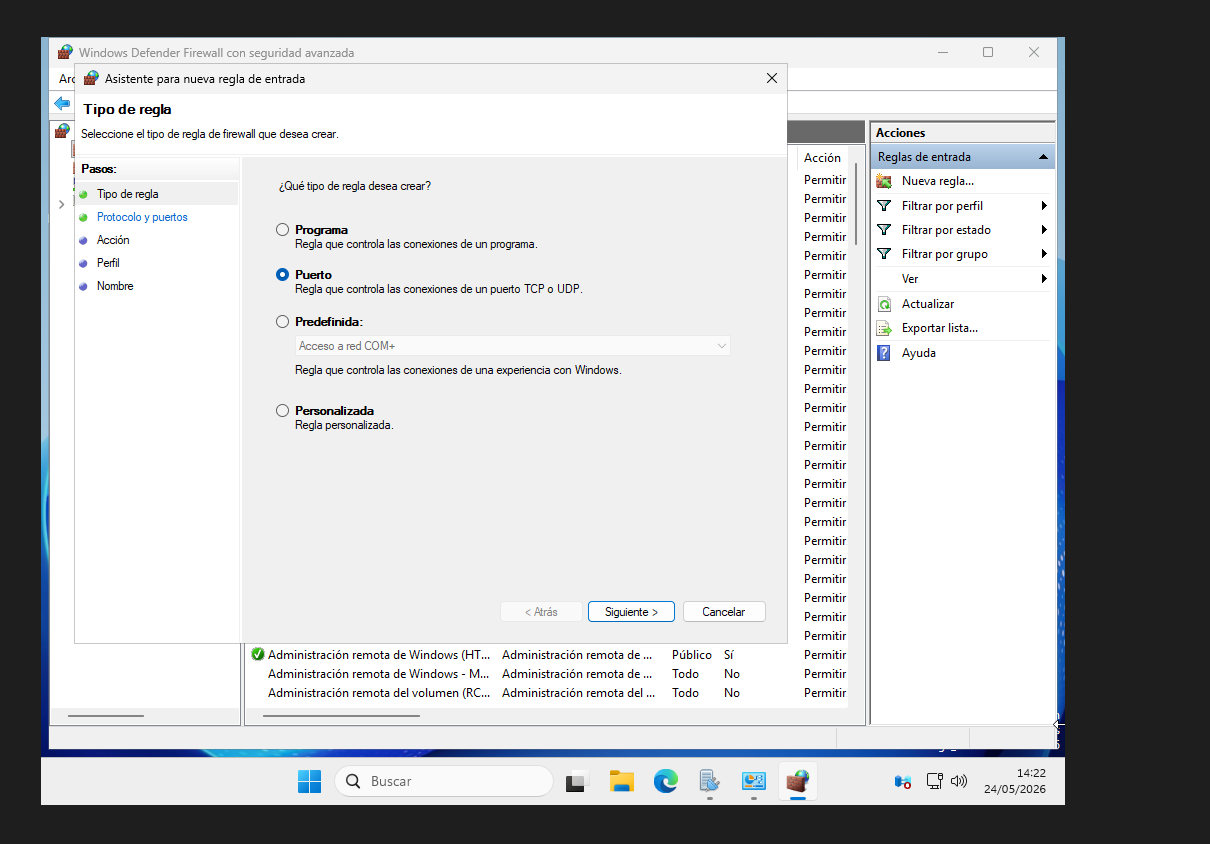
Task: Click the Nombre step in Pasos
Action: (115, 286)
